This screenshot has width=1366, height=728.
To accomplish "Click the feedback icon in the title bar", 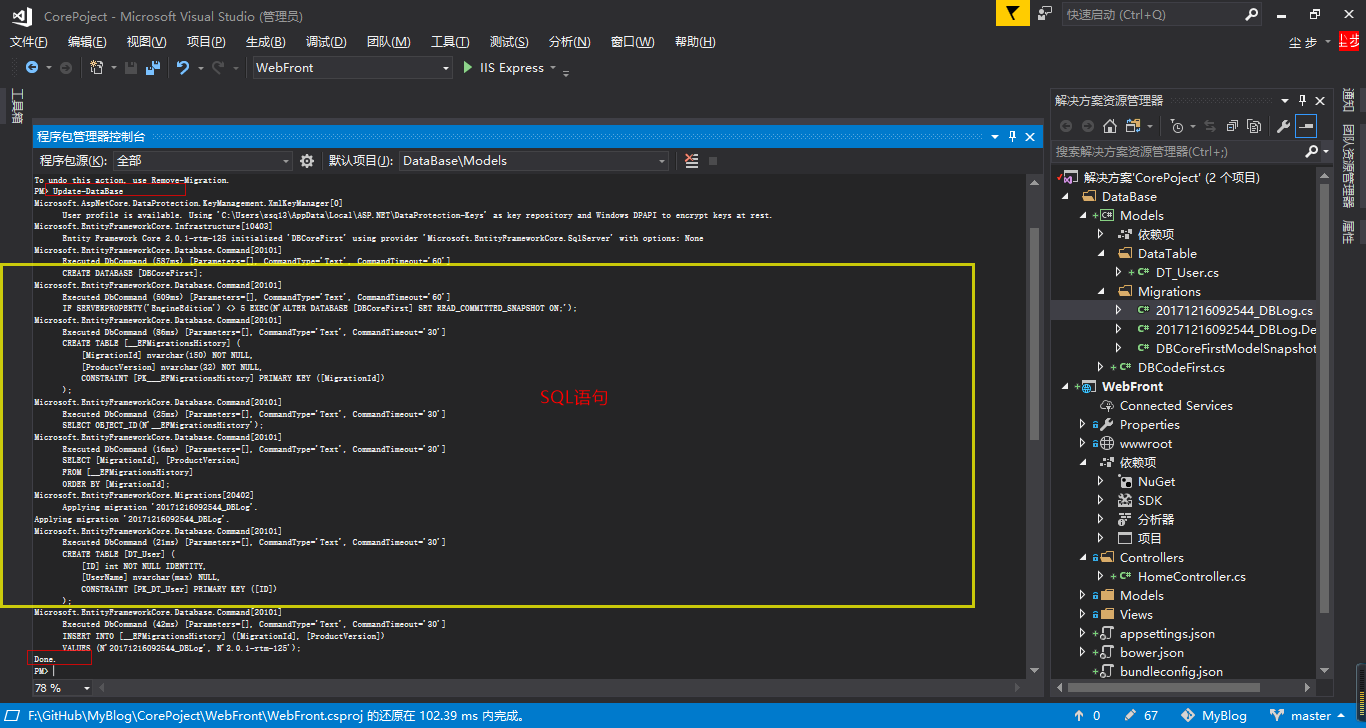I will (1045, 14).
